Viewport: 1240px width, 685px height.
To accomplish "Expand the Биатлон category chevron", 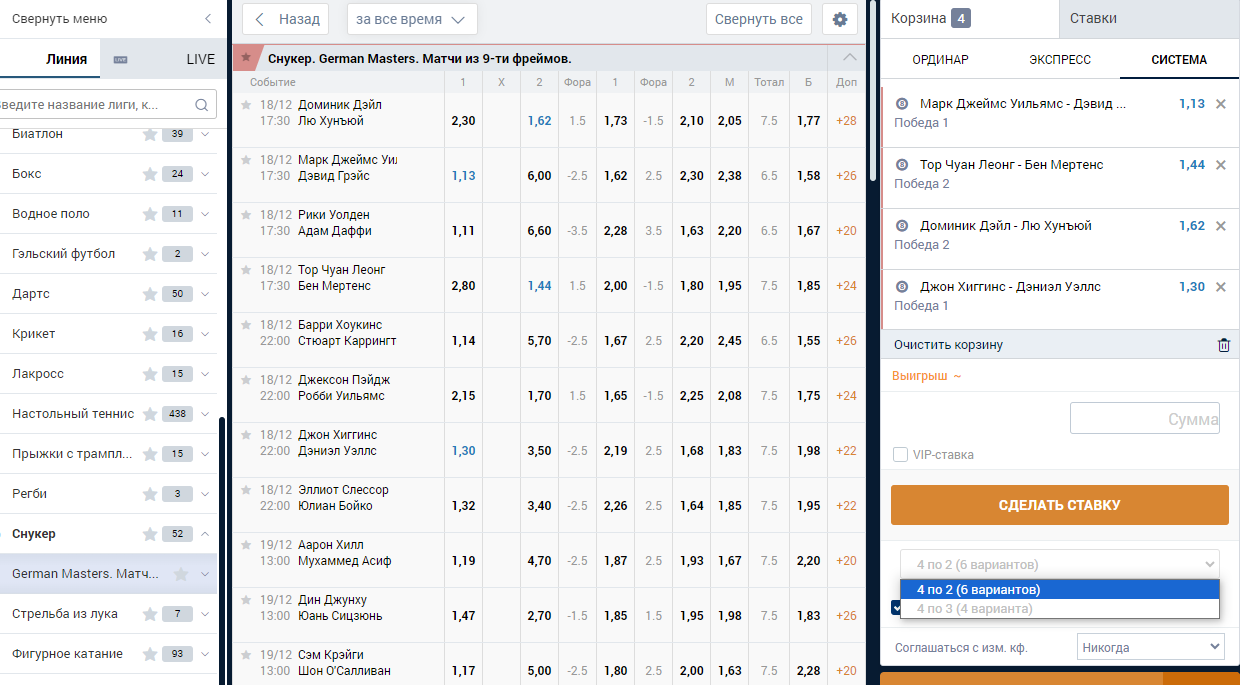I will click(205, 134).
